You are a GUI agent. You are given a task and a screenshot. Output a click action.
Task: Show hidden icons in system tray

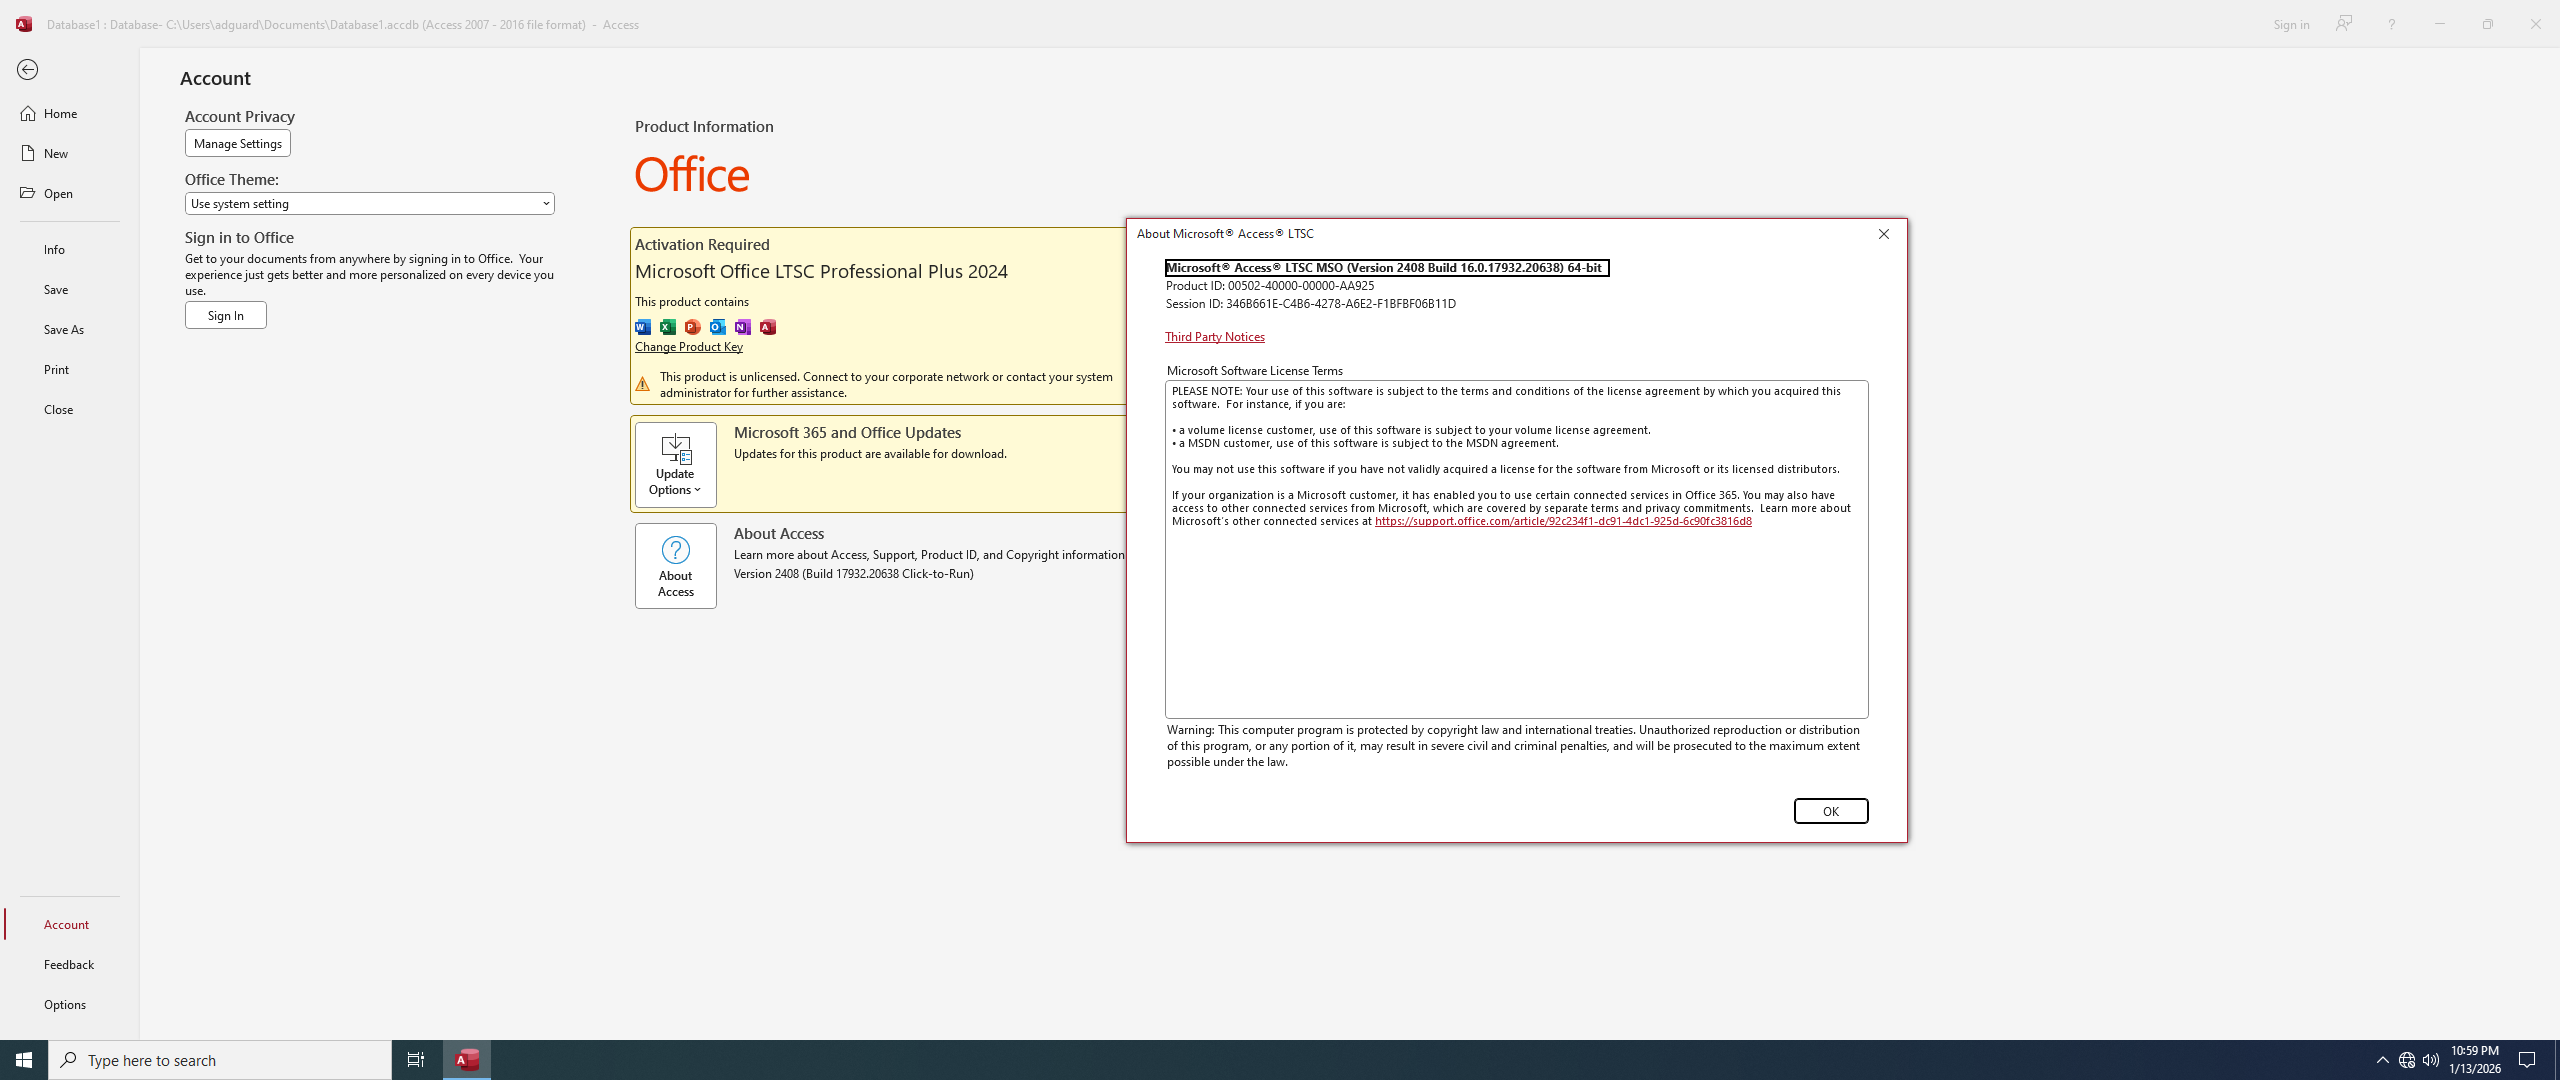(x=2382, y=1060)
